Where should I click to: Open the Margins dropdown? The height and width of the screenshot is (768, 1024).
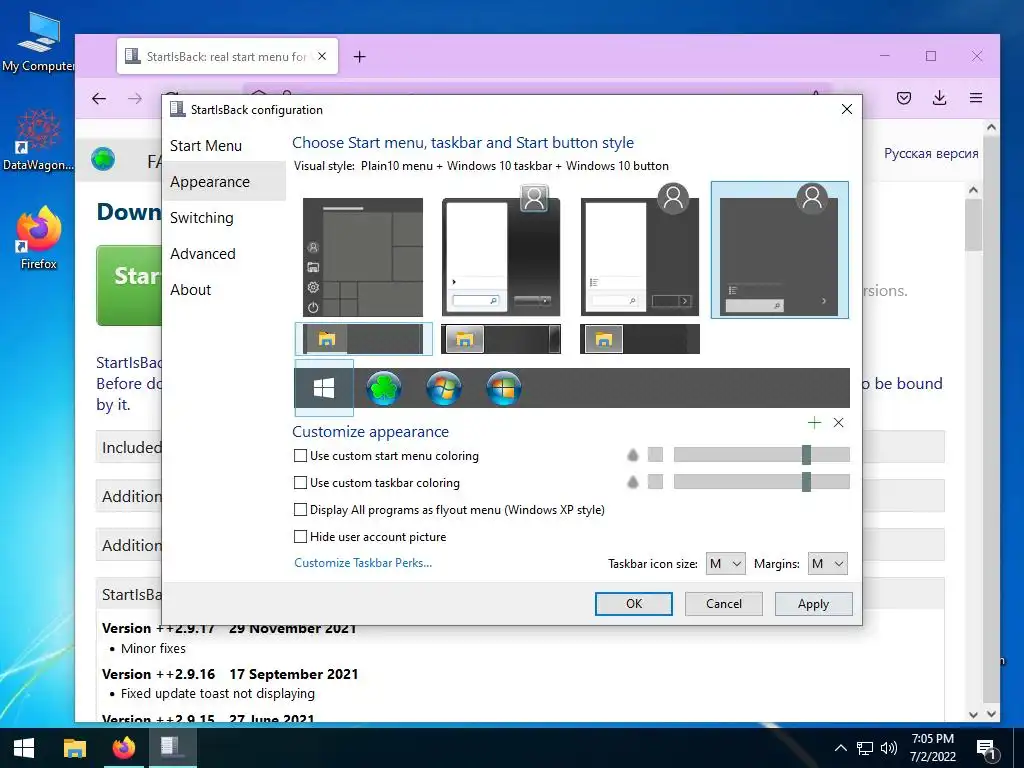pyautogui.click(x=827, y=564)
